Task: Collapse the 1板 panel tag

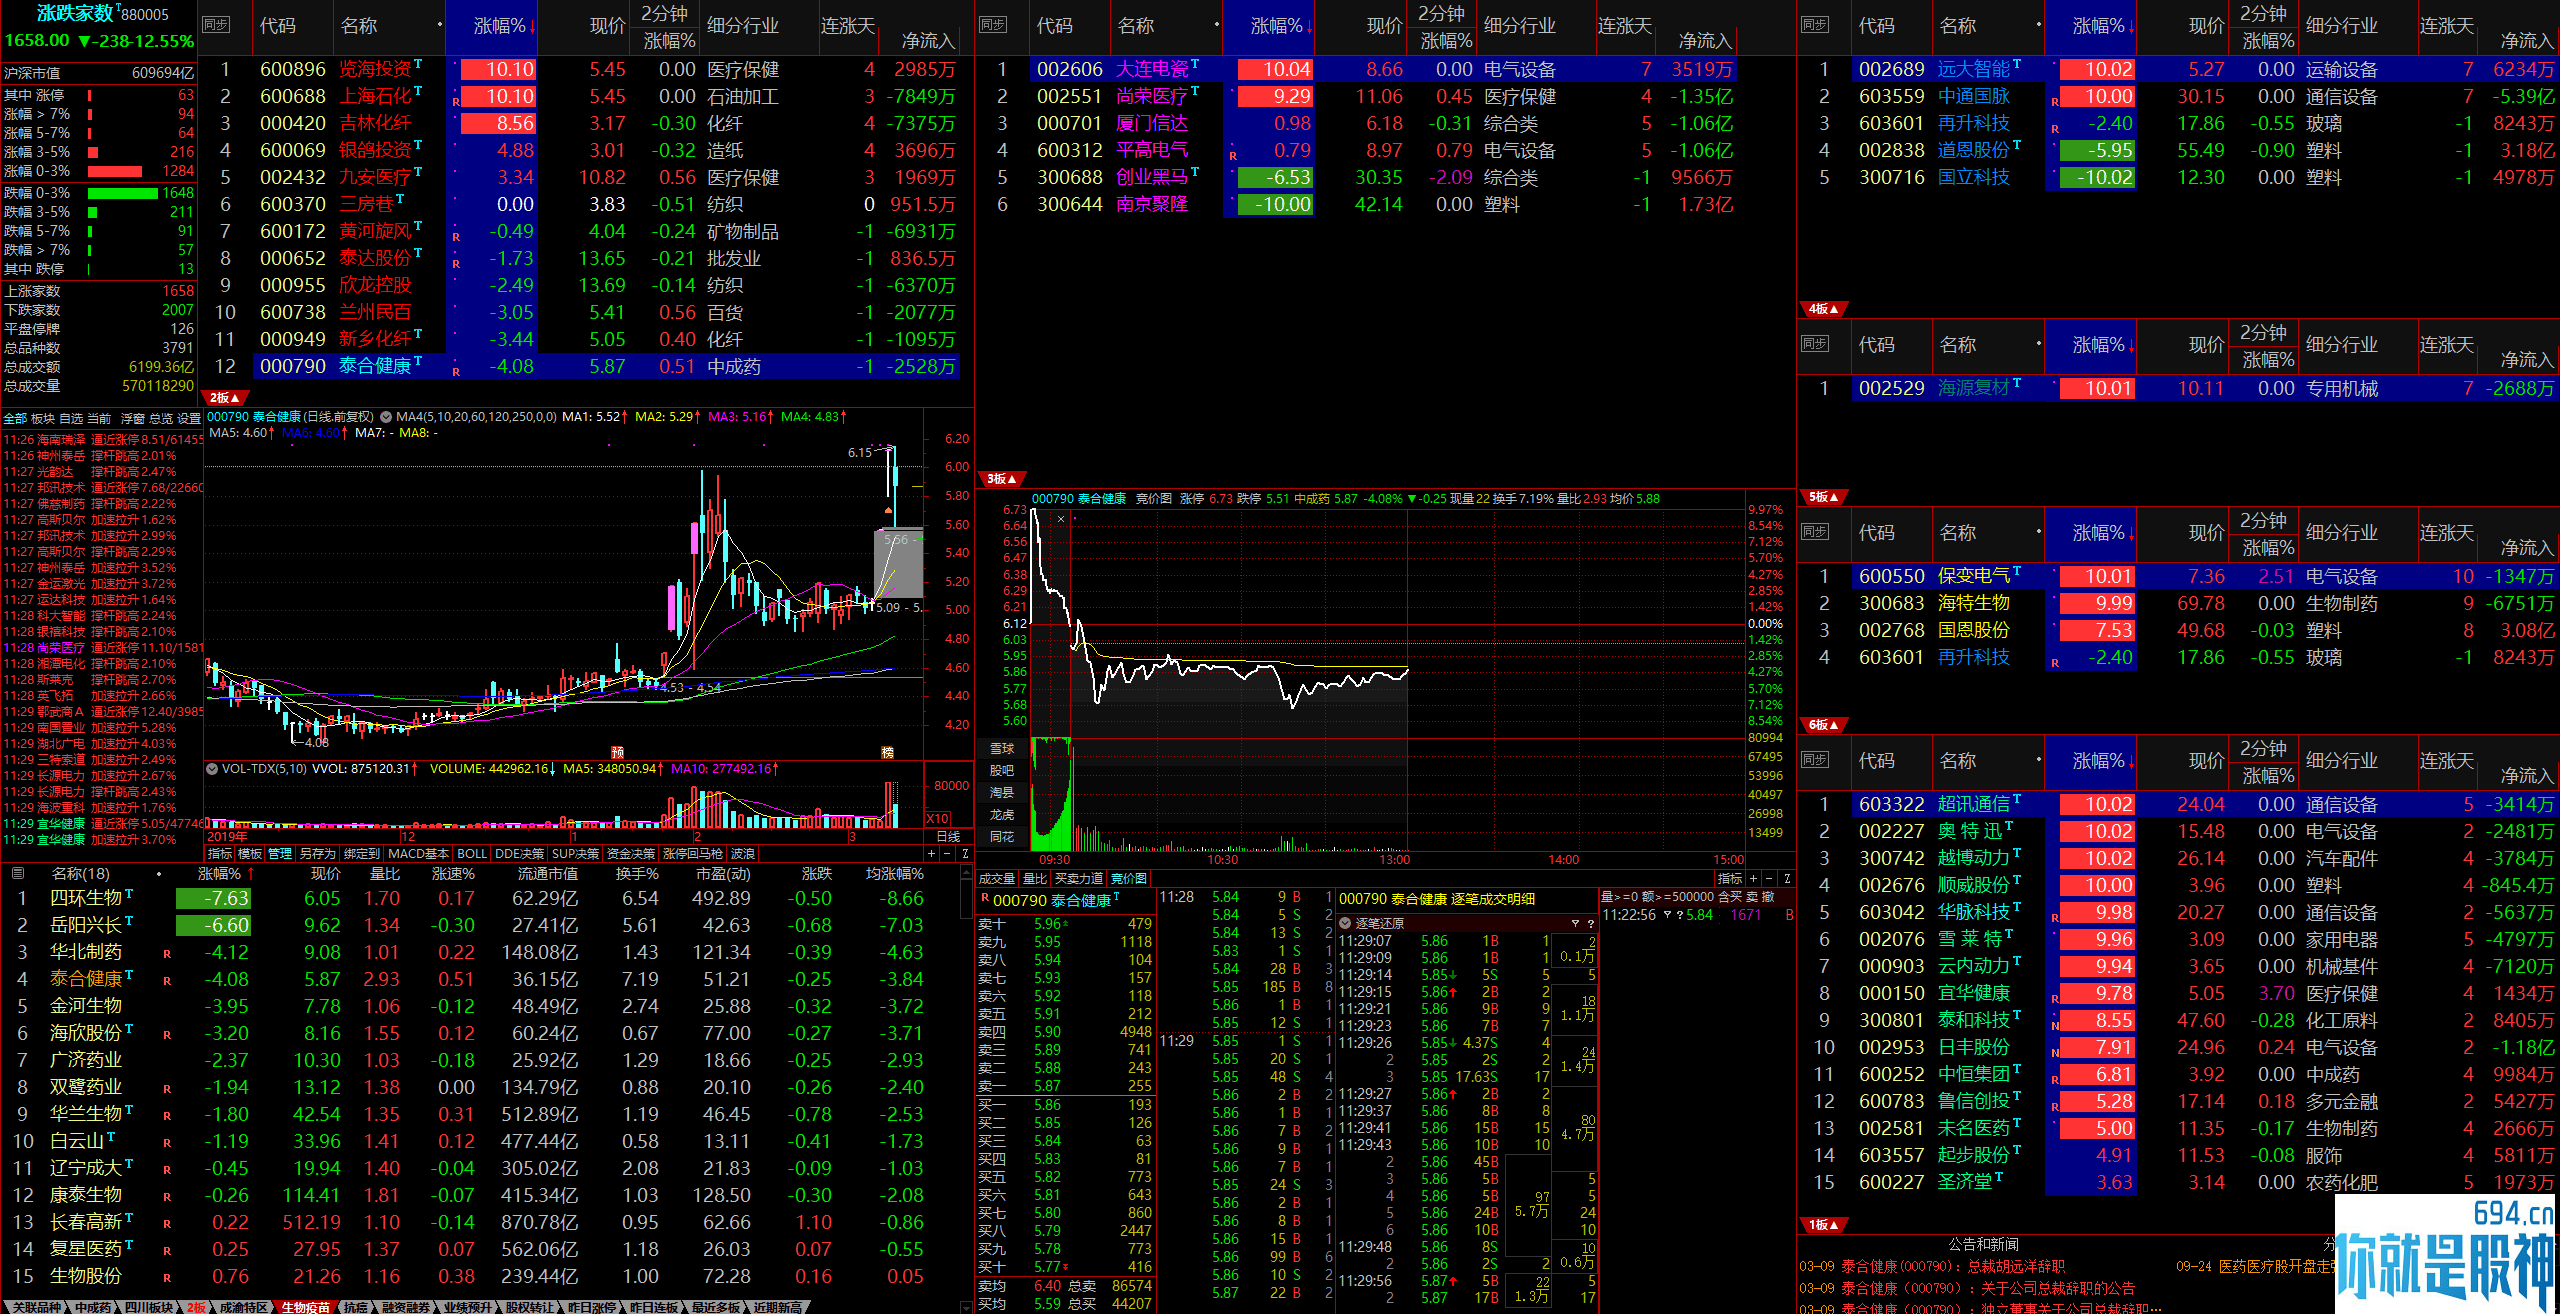Action: pyautogui.click(x=1823, y=1225)
